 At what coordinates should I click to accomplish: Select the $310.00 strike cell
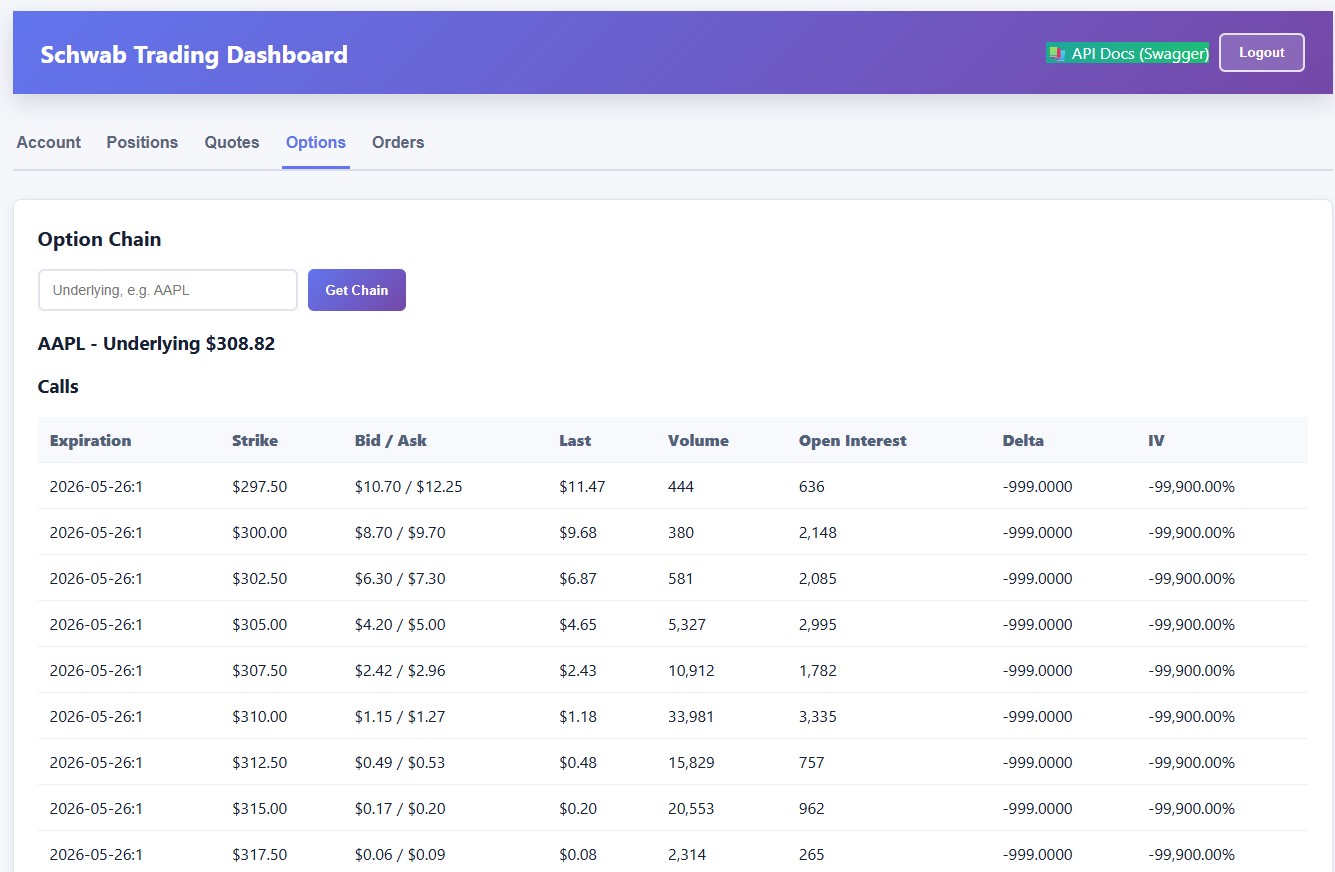[260, 717]
